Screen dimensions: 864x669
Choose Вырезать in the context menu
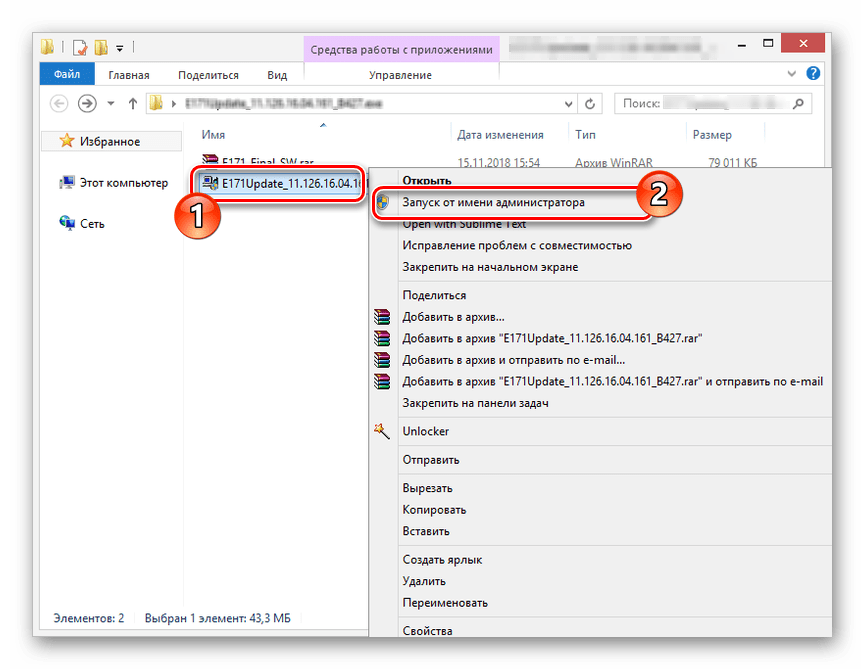[427, 488]
